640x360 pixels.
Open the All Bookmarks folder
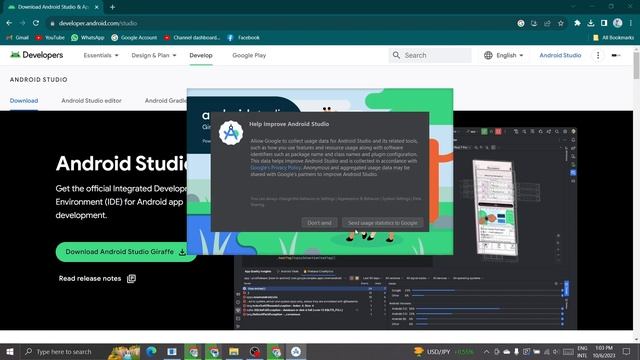(613, 38)
